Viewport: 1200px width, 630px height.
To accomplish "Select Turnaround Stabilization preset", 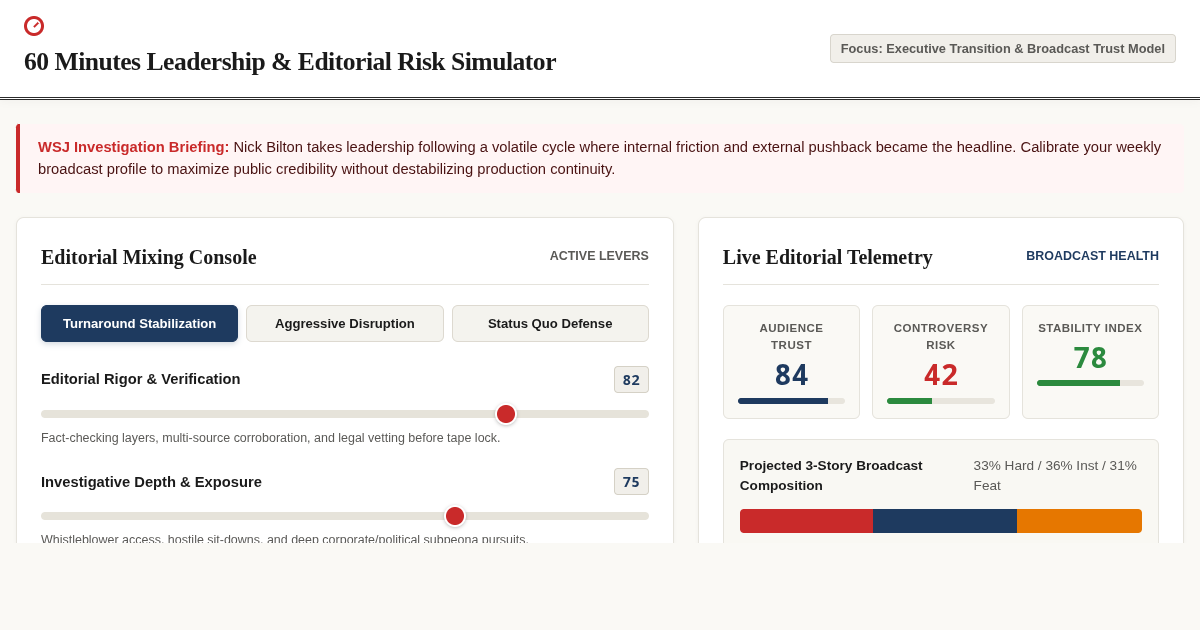I will pos(139,324).
